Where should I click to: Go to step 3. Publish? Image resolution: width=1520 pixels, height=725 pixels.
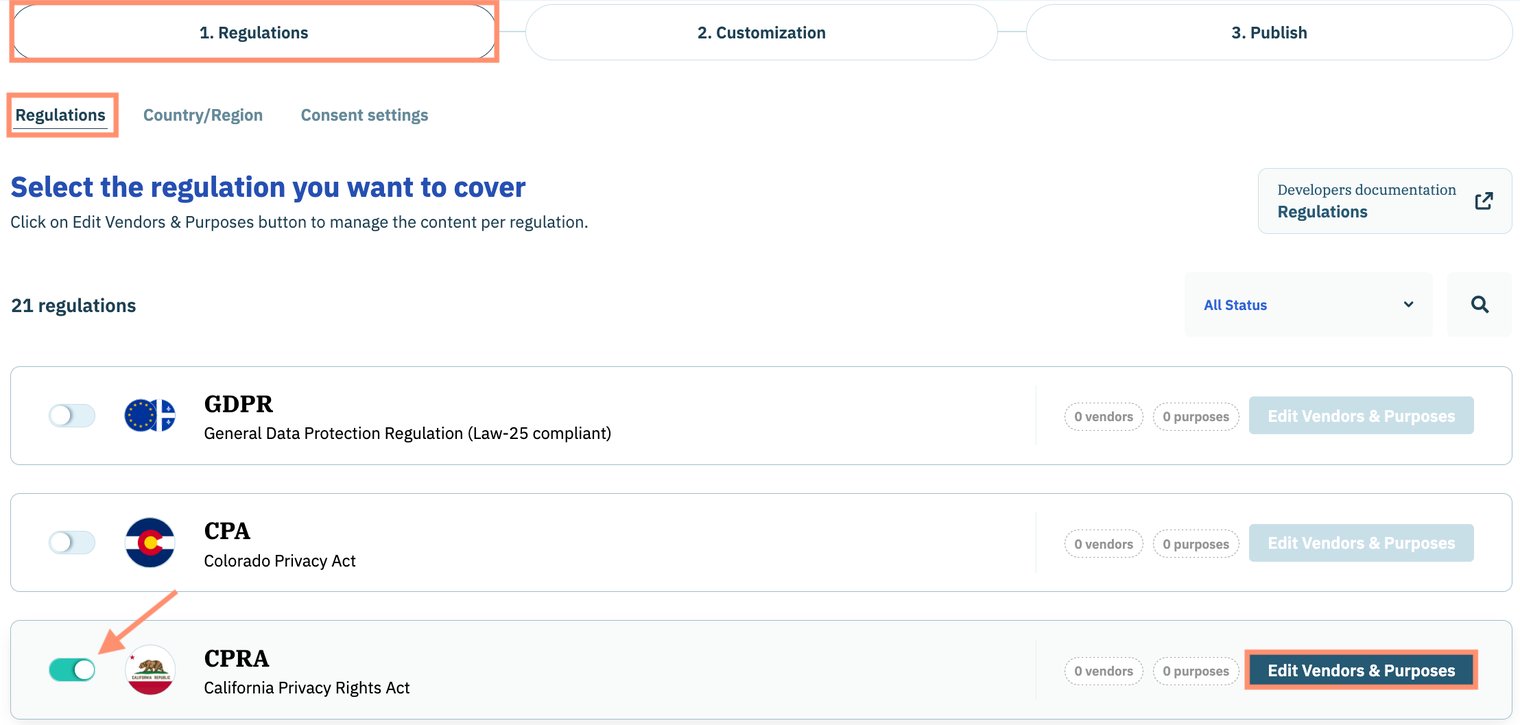tap(1268, 33)
